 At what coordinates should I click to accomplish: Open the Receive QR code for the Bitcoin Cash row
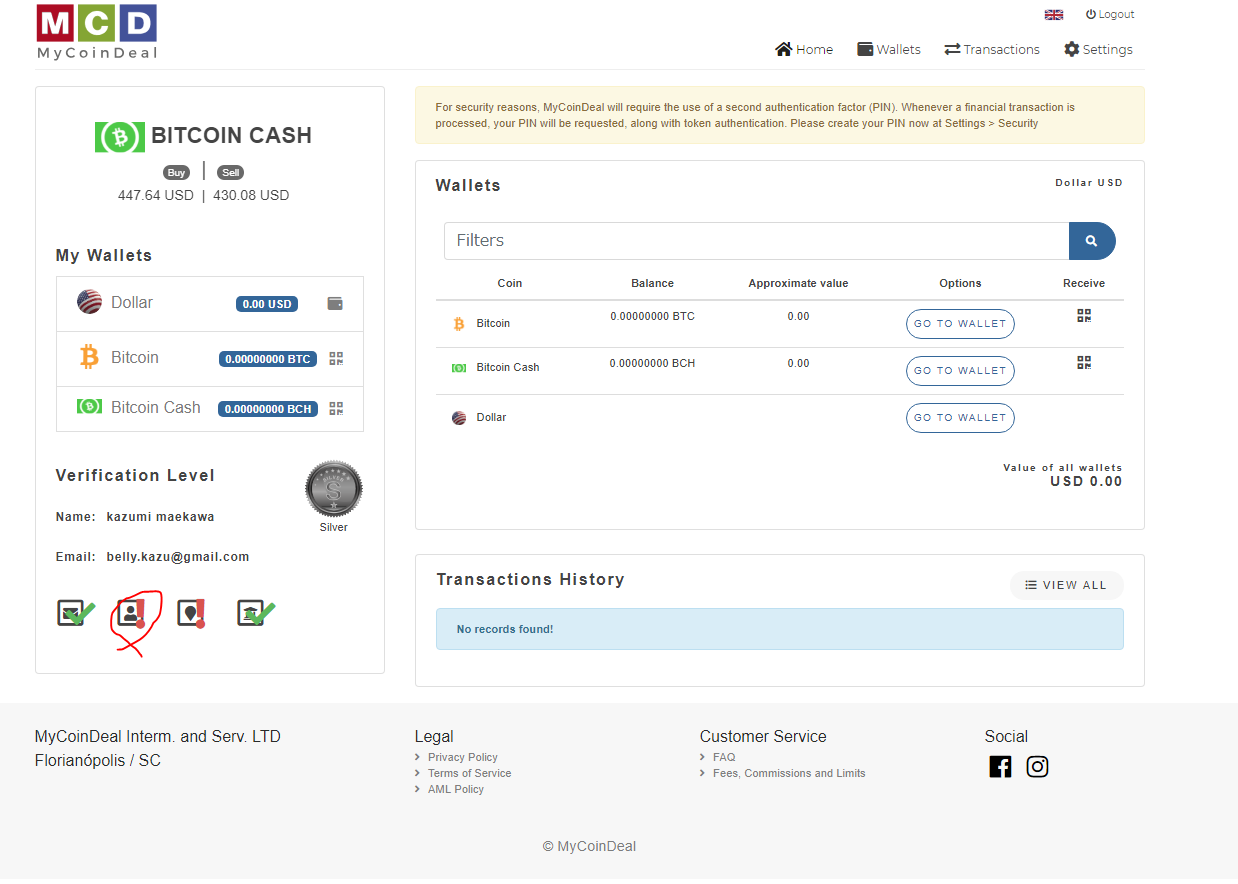click(x=1084, y=362)
